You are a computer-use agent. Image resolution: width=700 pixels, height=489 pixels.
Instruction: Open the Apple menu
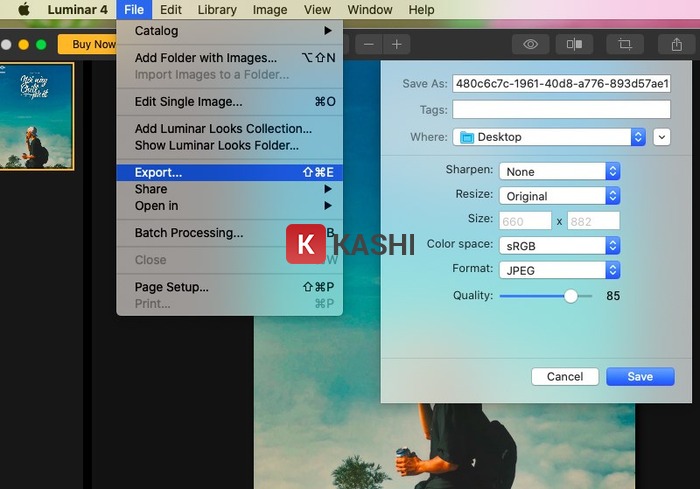[23, 10]
